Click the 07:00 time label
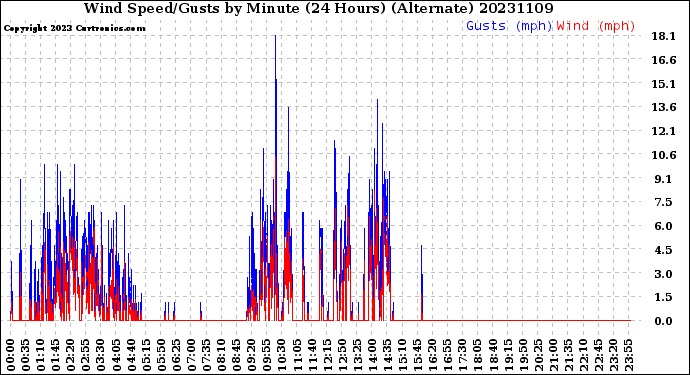Image resolution: width=690 pixels, height=375 pixels. 192,355
